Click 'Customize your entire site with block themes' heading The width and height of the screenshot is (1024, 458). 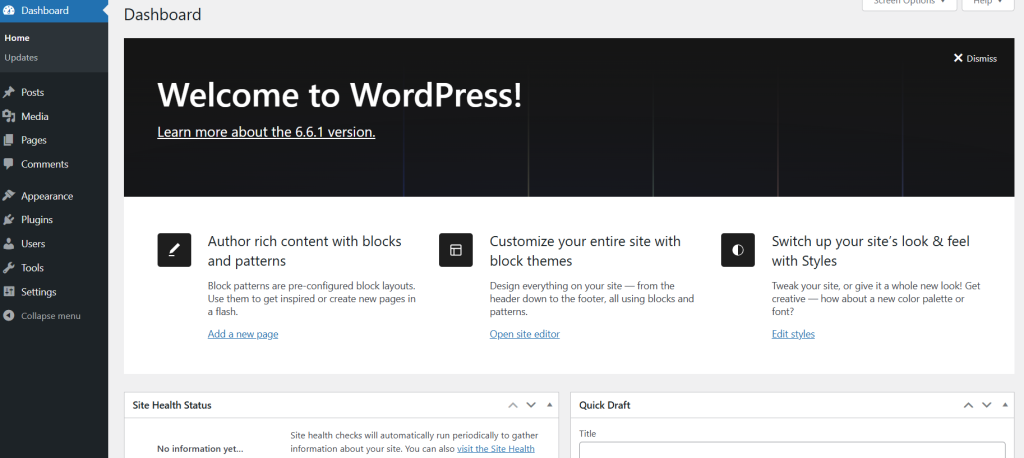tap(585, 251)
